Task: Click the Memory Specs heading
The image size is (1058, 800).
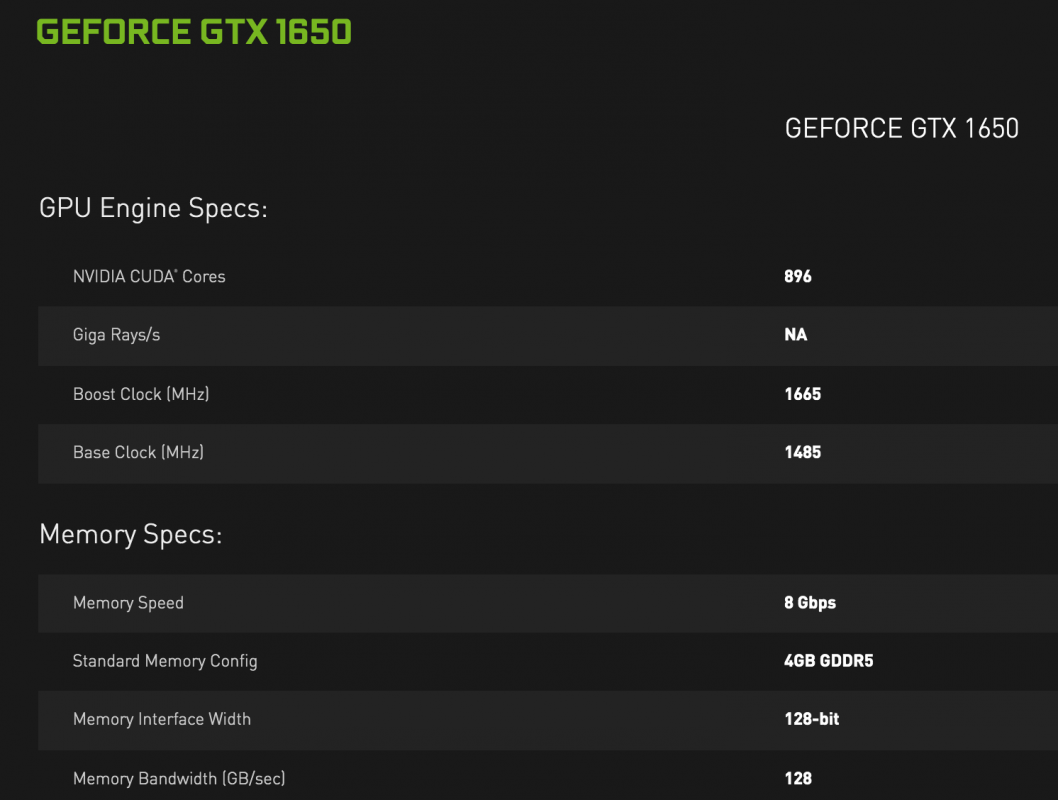Action: tap(130, 535)
